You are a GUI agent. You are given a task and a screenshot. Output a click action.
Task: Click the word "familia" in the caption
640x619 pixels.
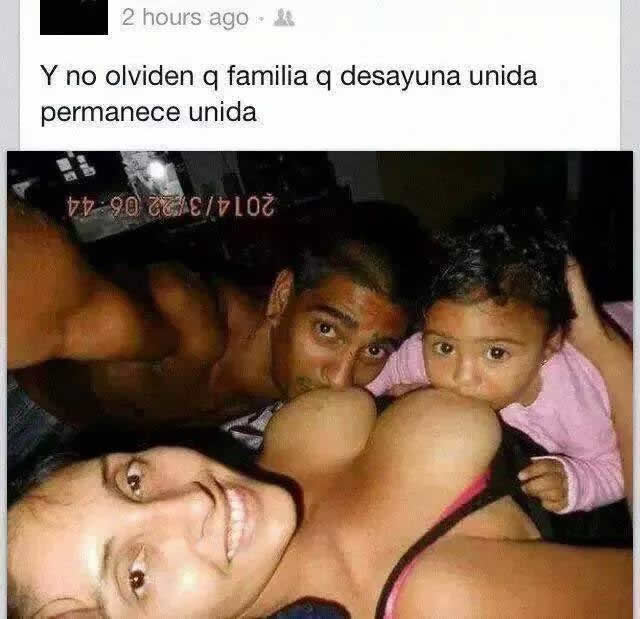coord(267,75)
